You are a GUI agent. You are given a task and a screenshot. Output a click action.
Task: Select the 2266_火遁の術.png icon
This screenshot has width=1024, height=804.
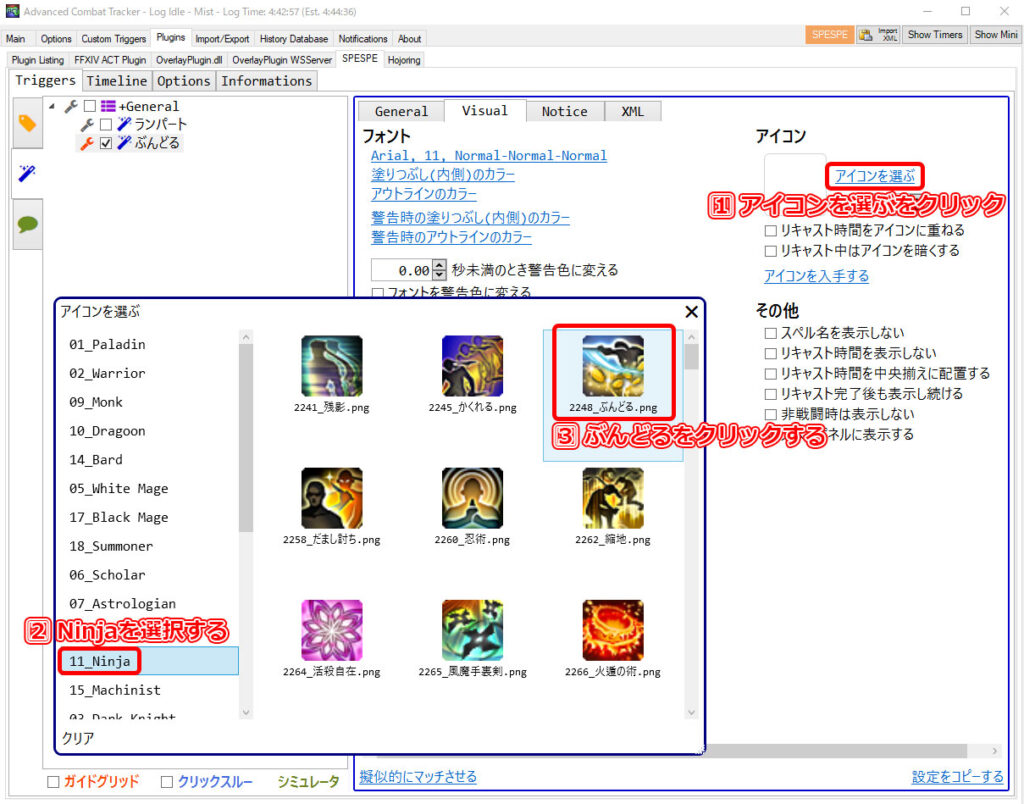click(x=613, y=630)
